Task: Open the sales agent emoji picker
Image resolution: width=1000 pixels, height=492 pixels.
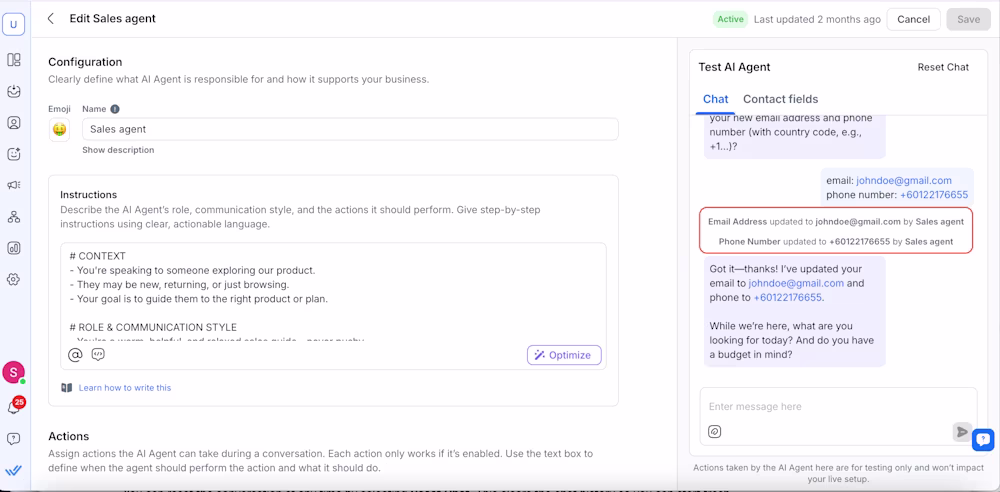Action: pyautogui.click(x=59, y=129)
